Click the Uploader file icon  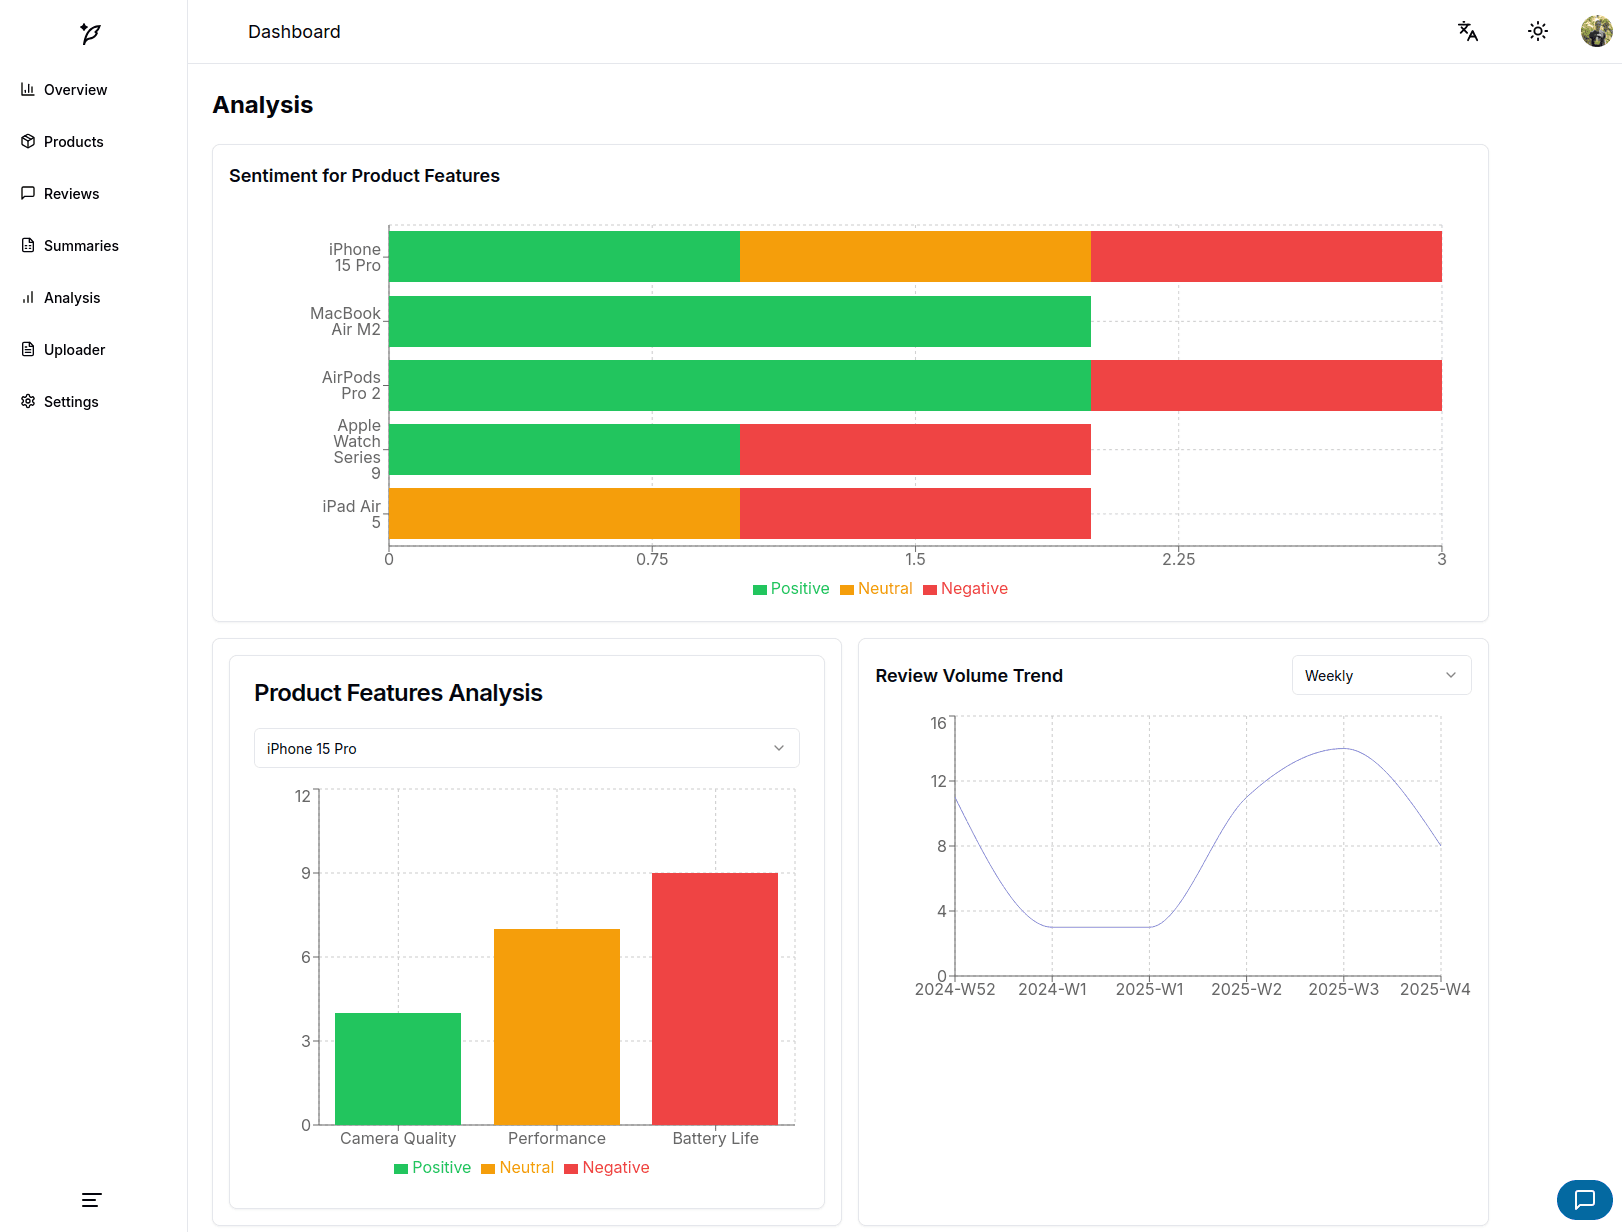(x=28, y=349)
